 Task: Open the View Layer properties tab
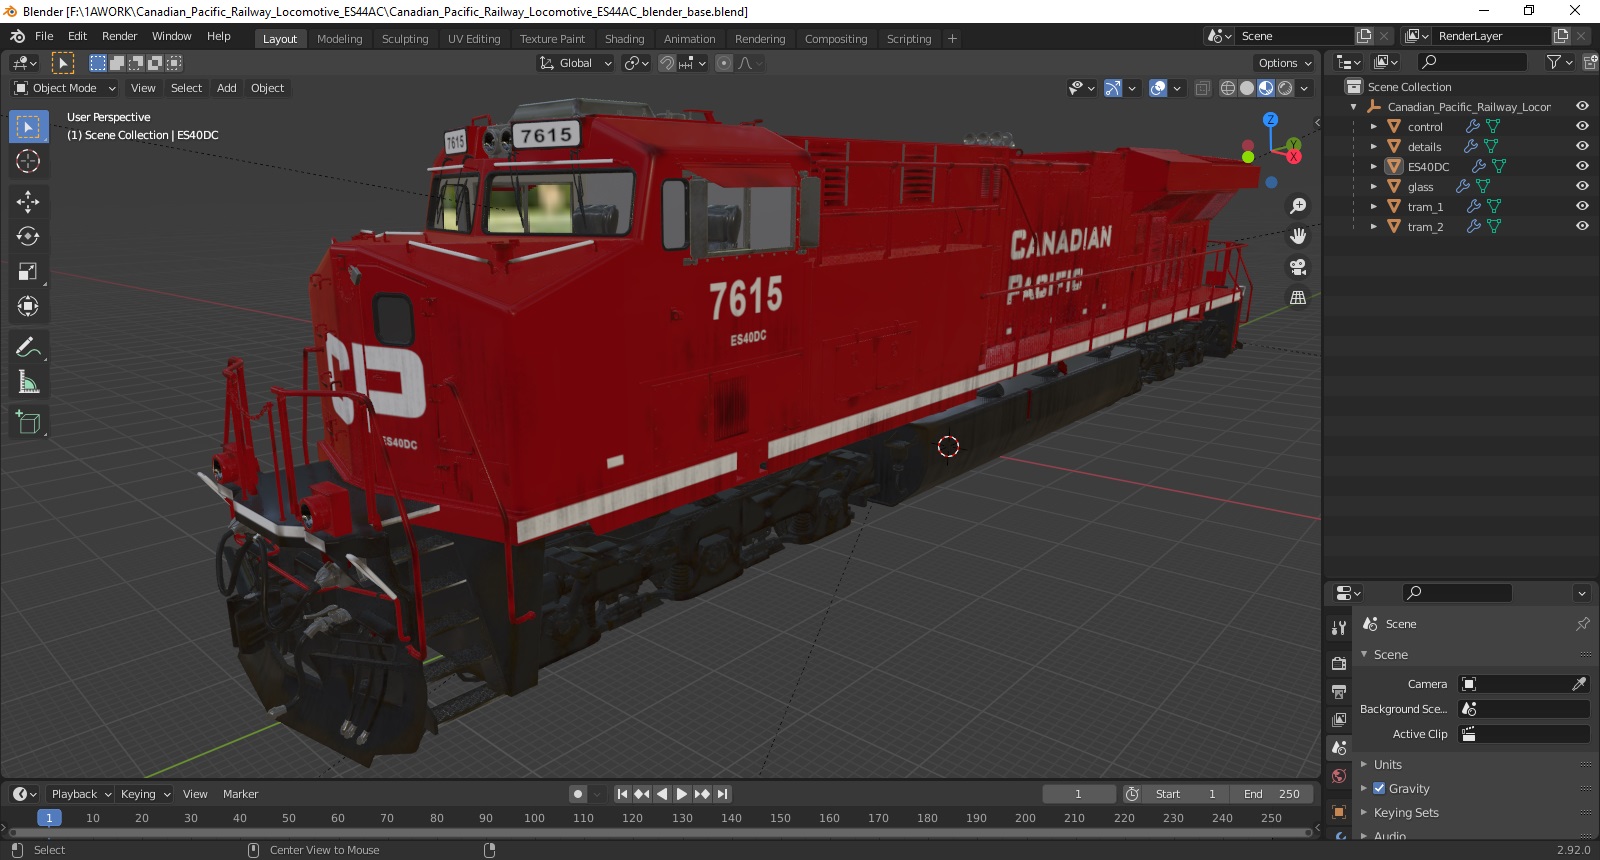point(1339,719)
